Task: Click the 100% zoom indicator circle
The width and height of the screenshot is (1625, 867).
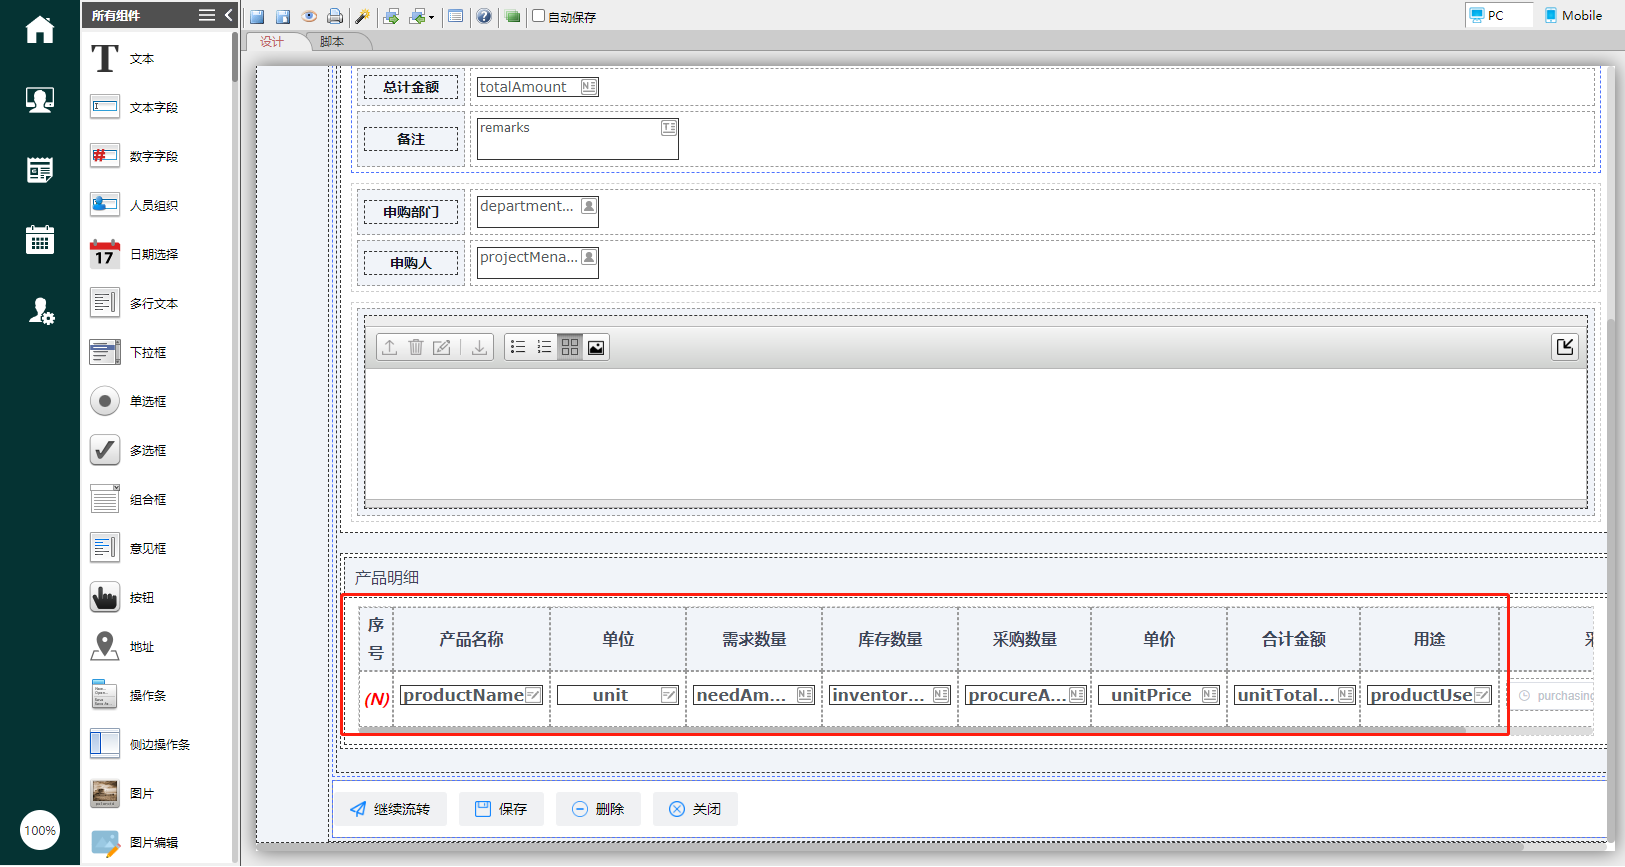Action: [40, 830]
